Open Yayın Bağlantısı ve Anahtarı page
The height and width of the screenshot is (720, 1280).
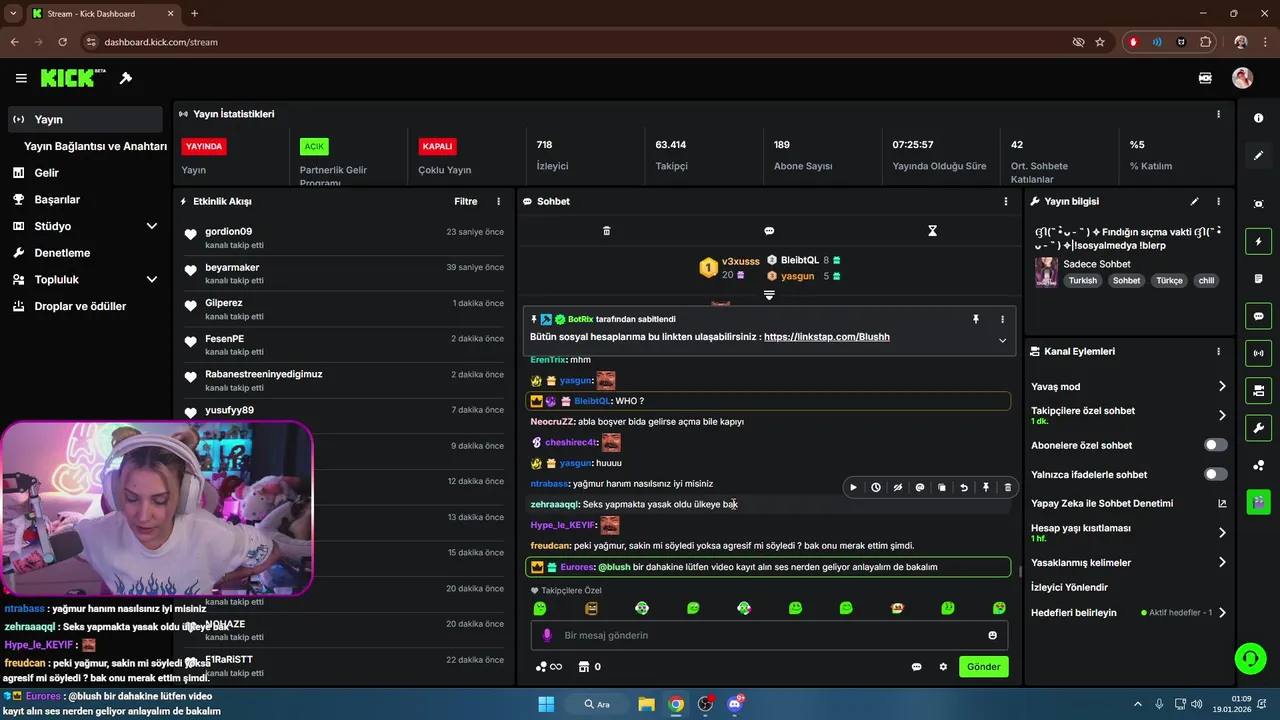pyautogui.click(x=95, y=146)
